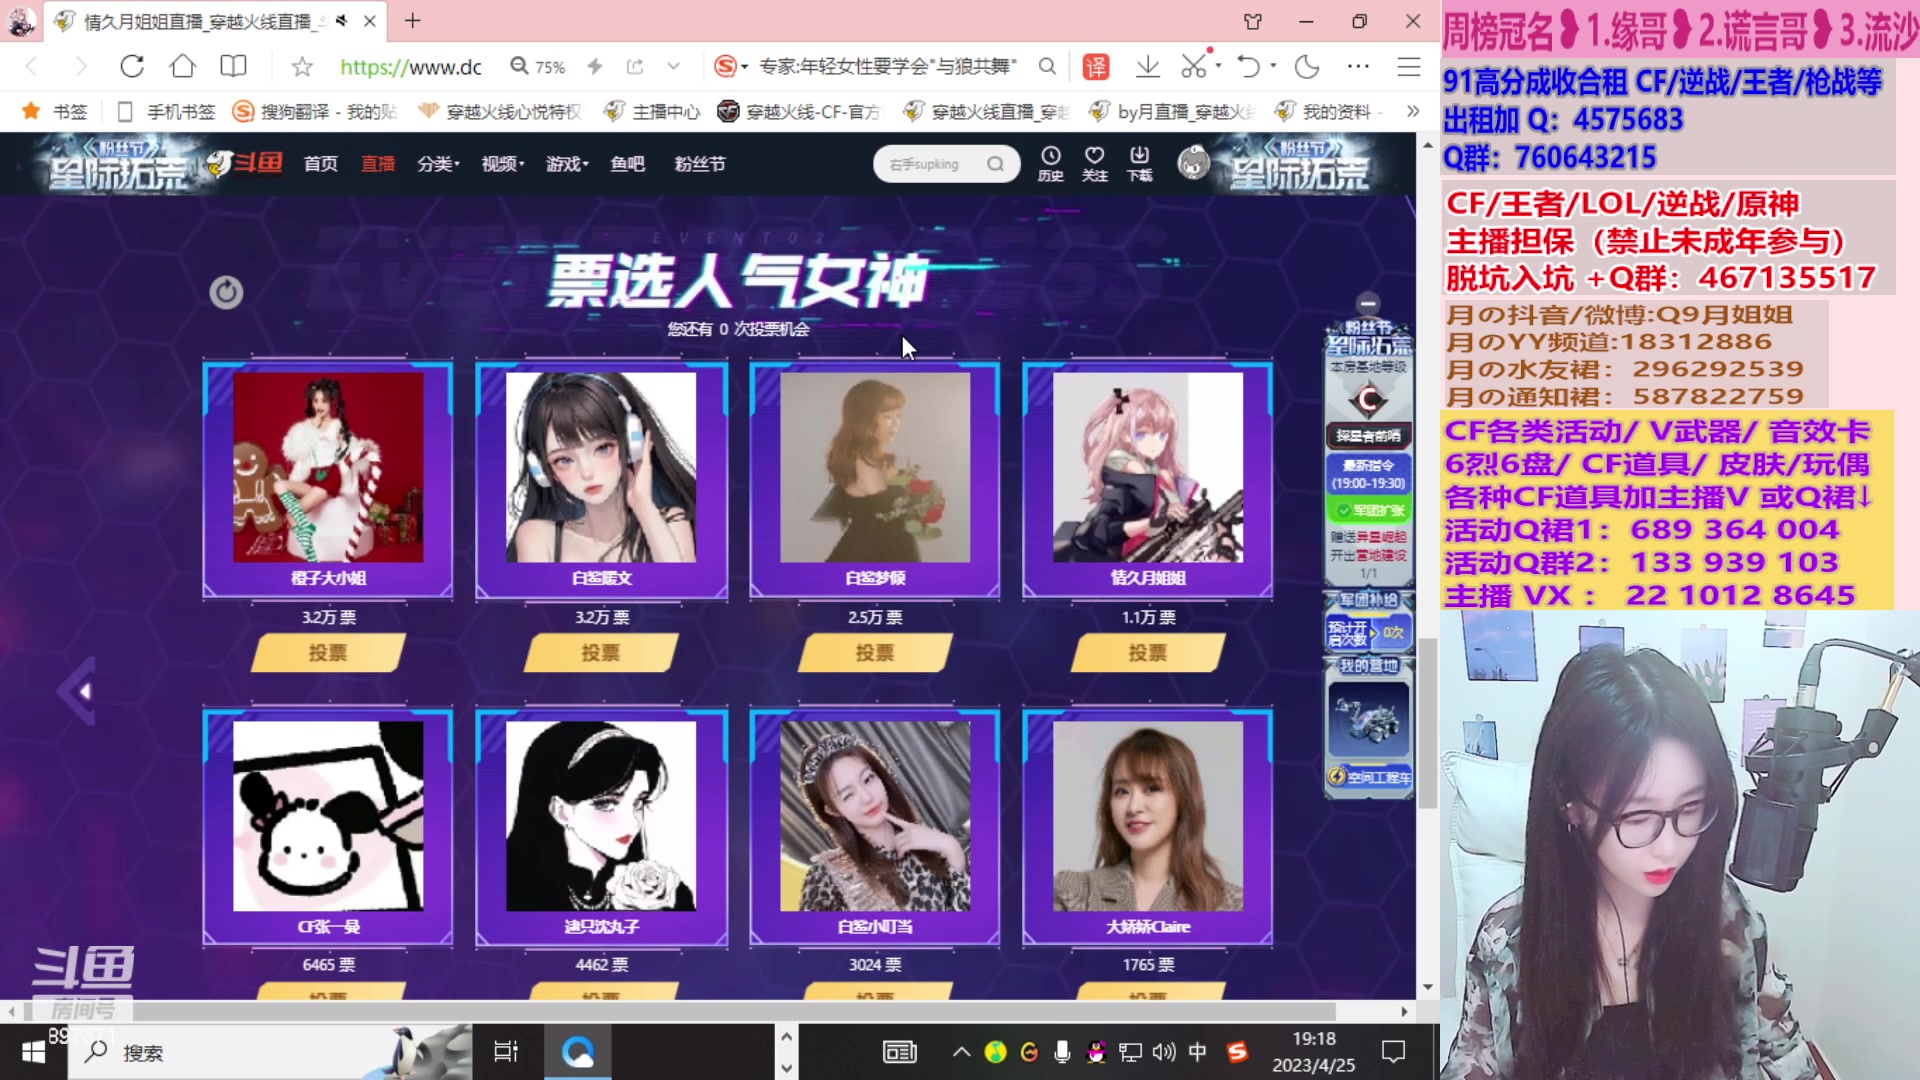This screenshot has width=1920, height=1080.
Task: Go to 首页 in Douyu navigation
Action: tap(321, 164)
